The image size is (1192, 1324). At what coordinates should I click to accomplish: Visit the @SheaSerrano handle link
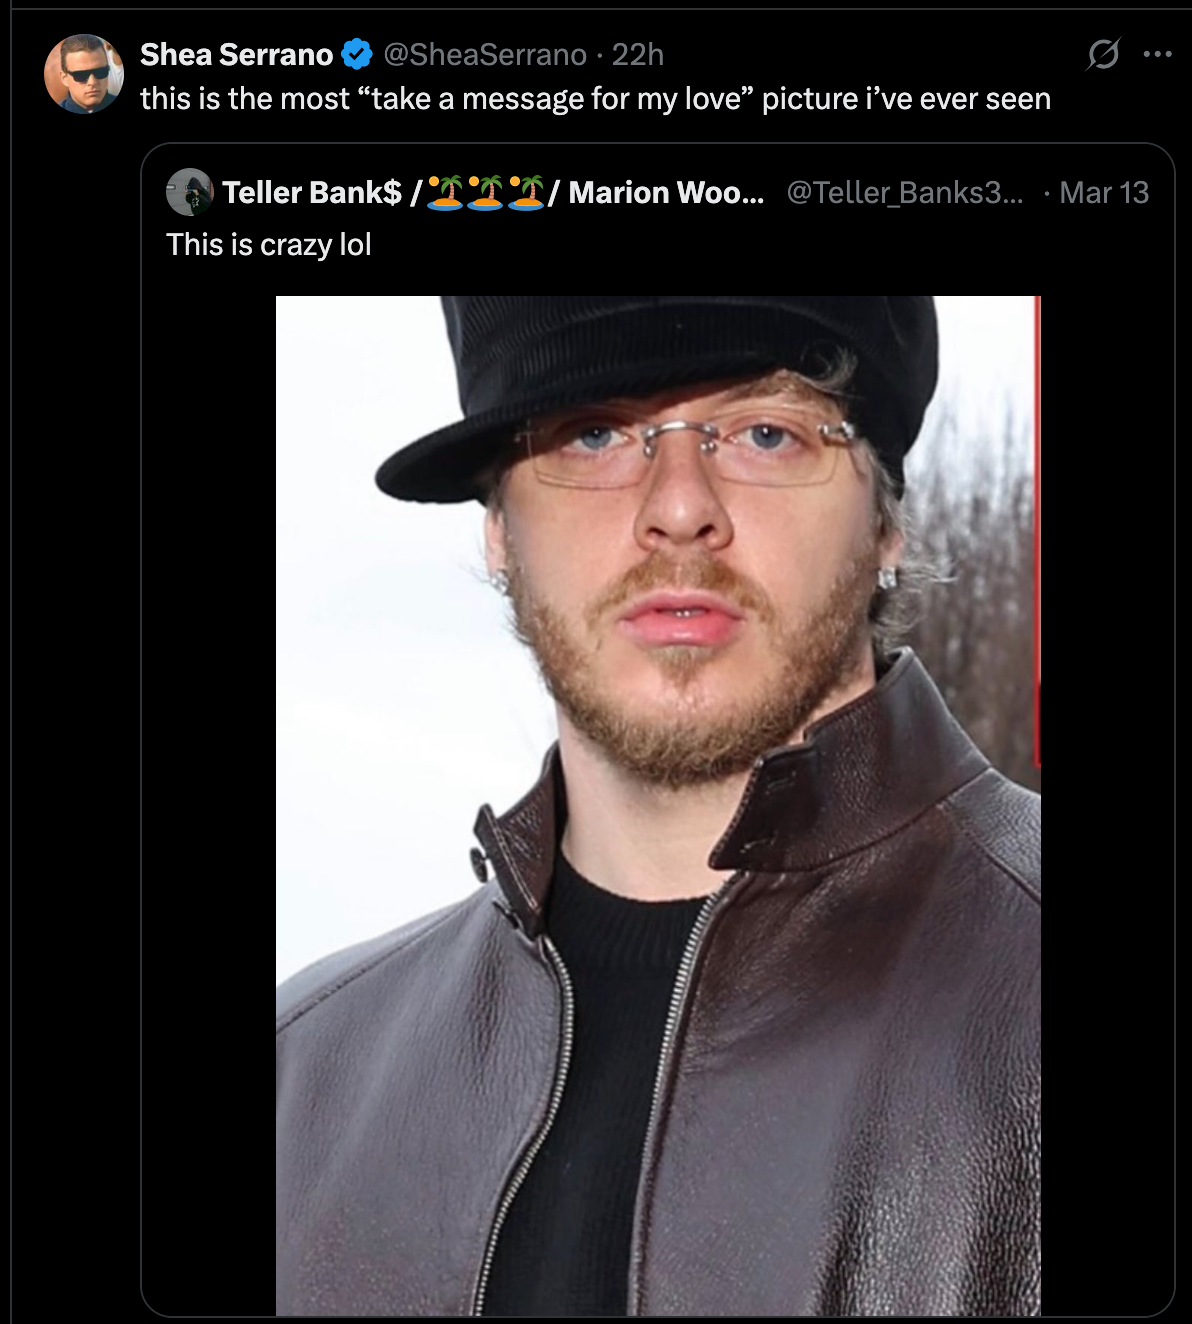click(x=485, y=54)
